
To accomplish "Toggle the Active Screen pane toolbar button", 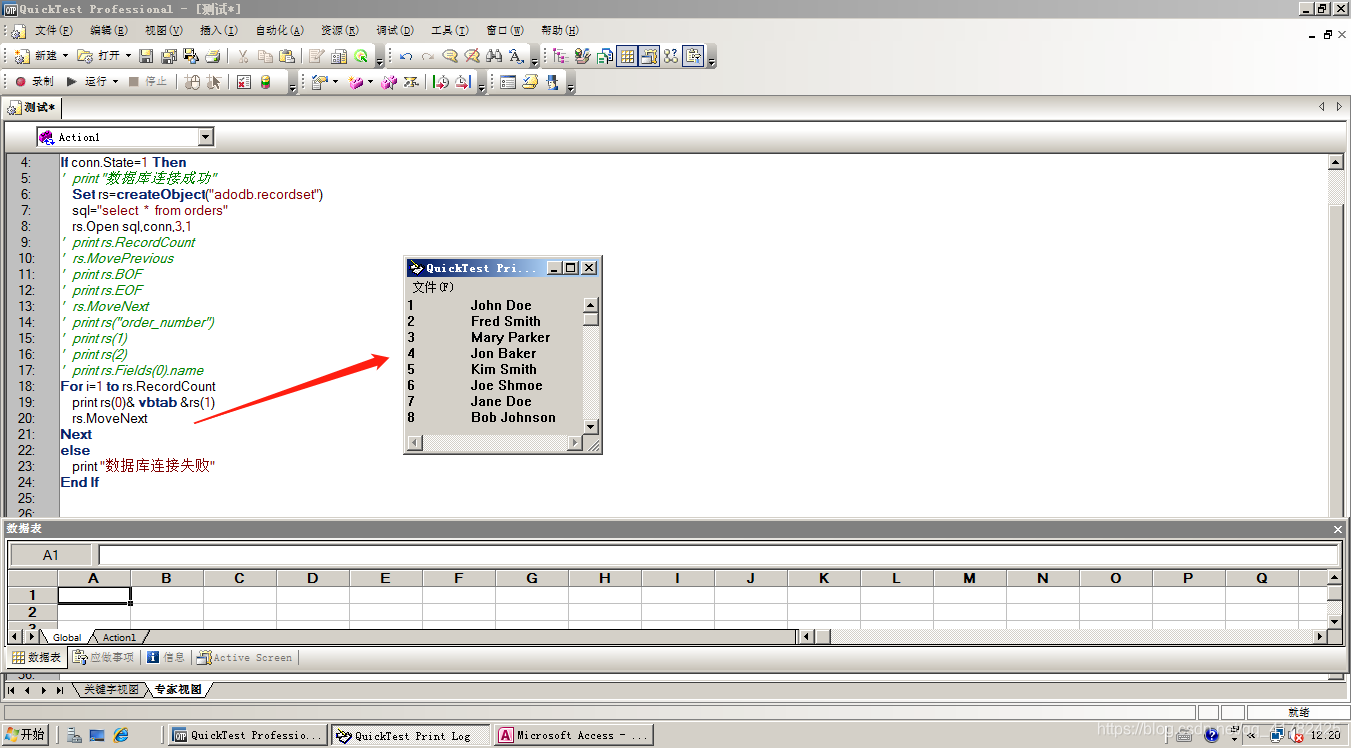I will pyautogui.click(x=649, y=56).
